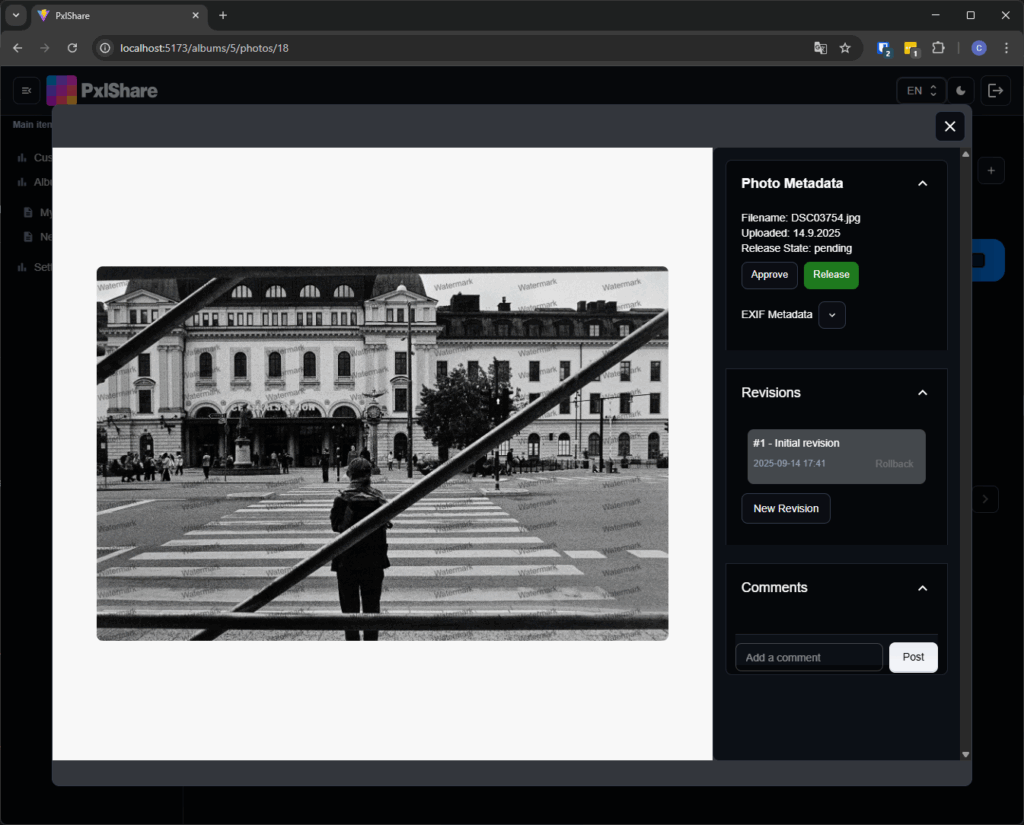
Task: Open the EN language selector
Action: [921, 91]
